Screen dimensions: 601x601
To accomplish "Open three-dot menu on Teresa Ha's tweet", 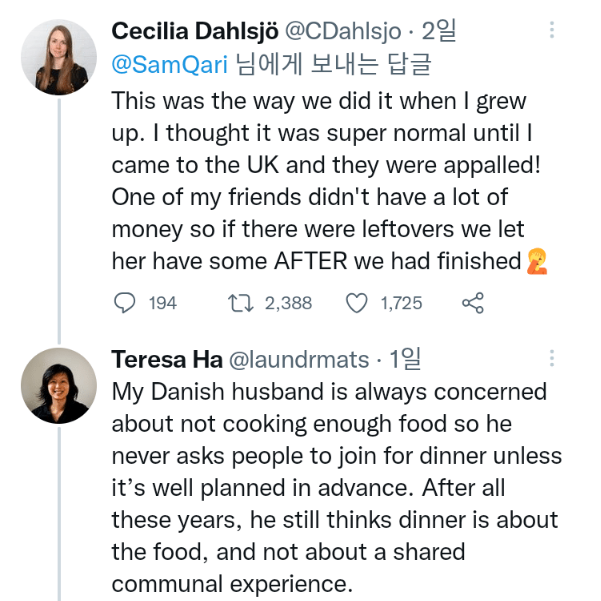I will pos(551,360).
